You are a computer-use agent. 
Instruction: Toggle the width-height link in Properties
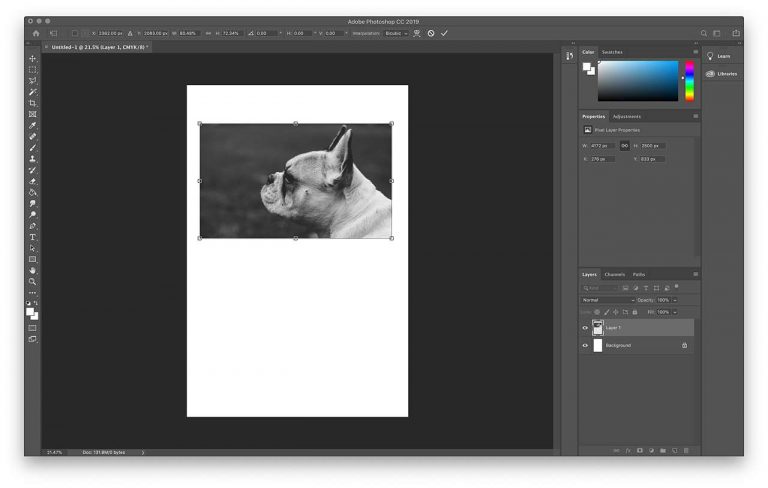(x=624, y=146)
